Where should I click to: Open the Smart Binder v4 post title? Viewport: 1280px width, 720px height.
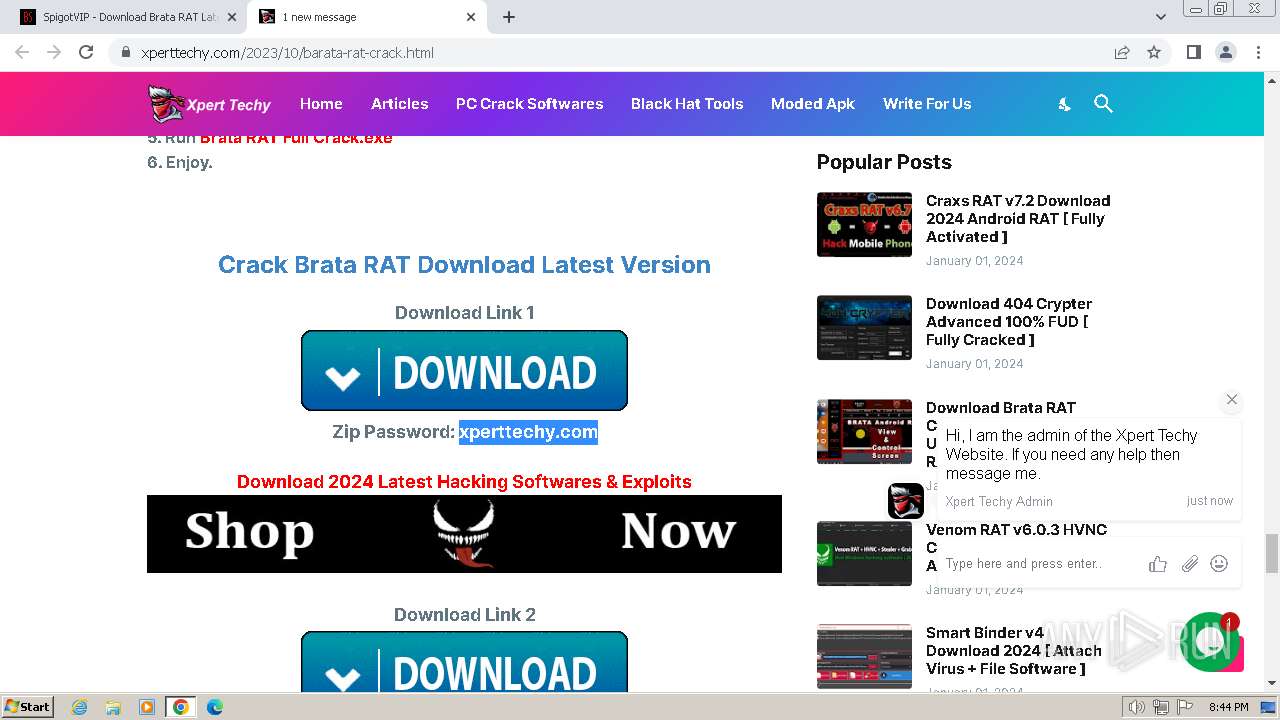click(1014, 651)
